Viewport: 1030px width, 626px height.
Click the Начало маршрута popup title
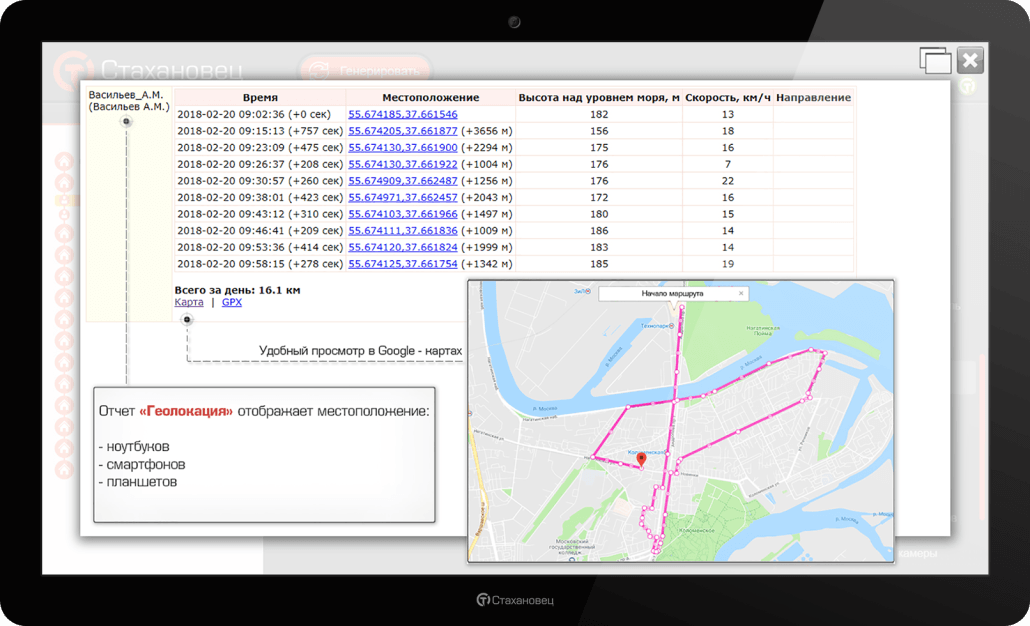pos(672,294)
